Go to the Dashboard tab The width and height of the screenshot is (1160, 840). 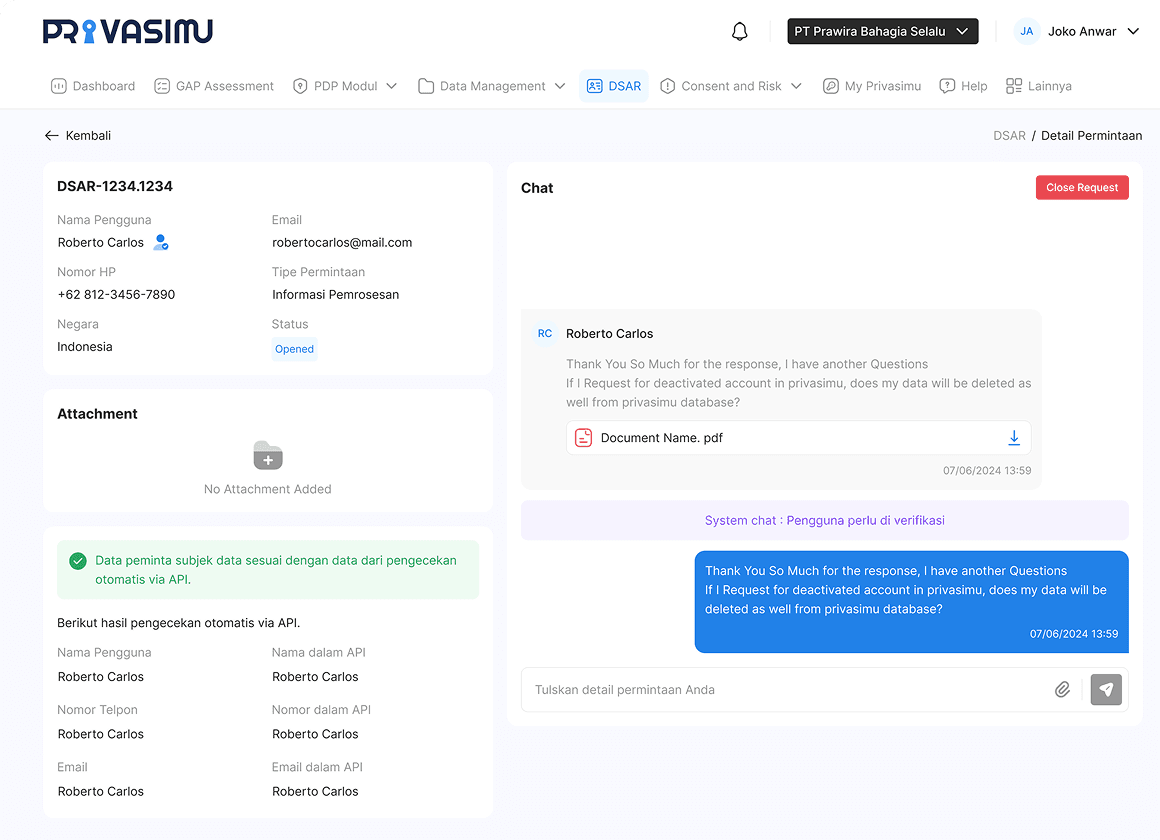click(93, 86)
